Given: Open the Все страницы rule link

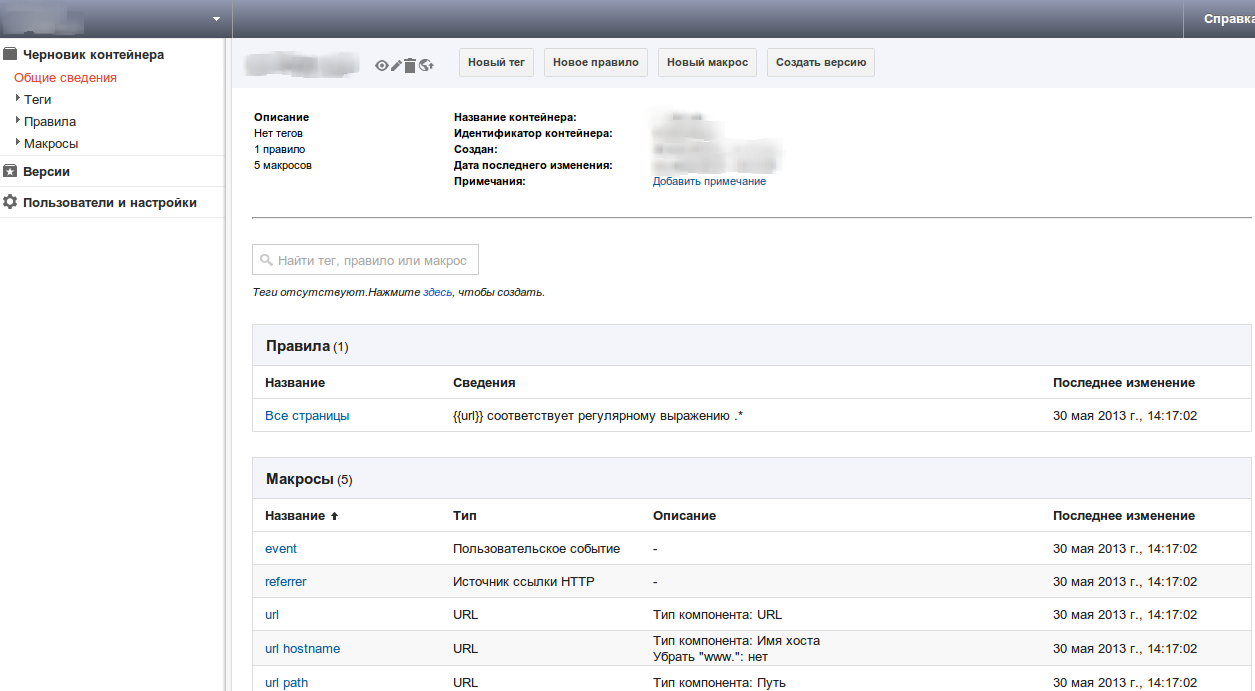Looking at the screenshot, I should tap(307, 415).
